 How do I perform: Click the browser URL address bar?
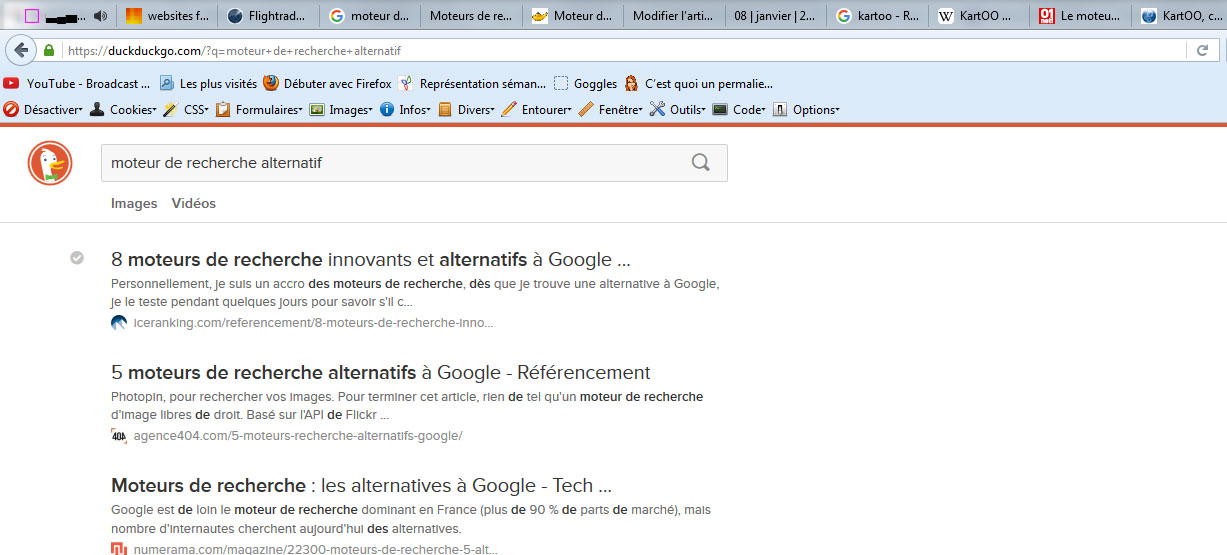[x=620, y=50]
